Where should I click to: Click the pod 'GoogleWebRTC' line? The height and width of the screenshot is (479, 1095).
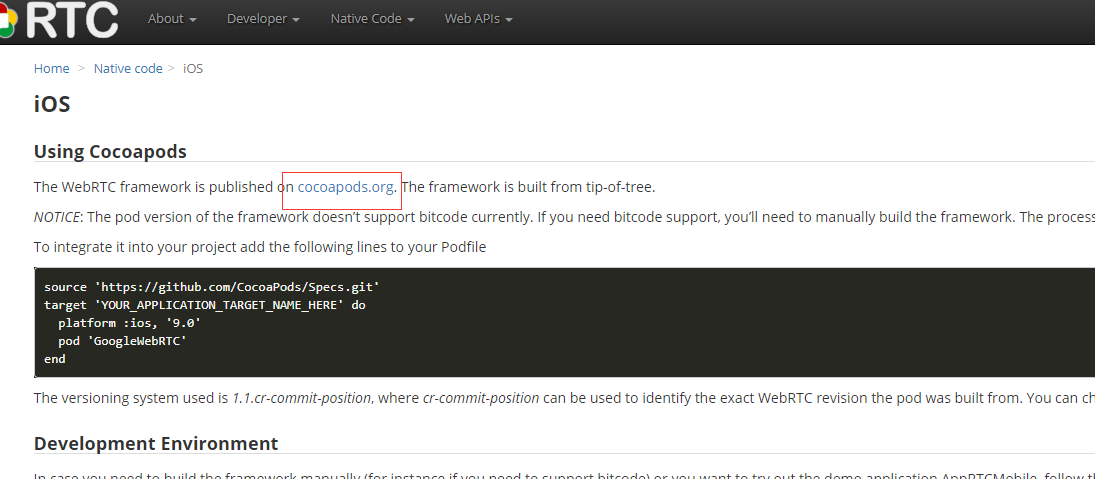click(x=122, y=341)
